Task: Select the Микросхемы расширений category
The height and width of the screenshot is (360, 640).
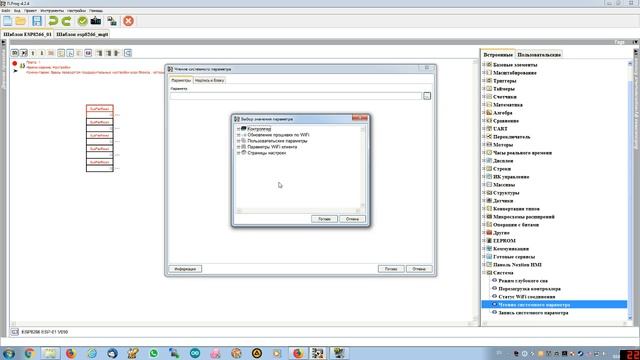Action: (524, 216)
